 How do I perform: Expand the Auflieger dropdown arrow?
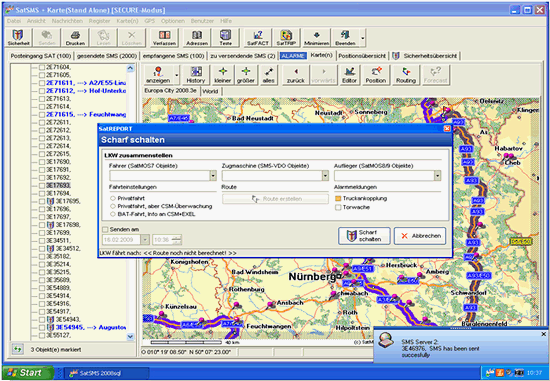[437, 175]
